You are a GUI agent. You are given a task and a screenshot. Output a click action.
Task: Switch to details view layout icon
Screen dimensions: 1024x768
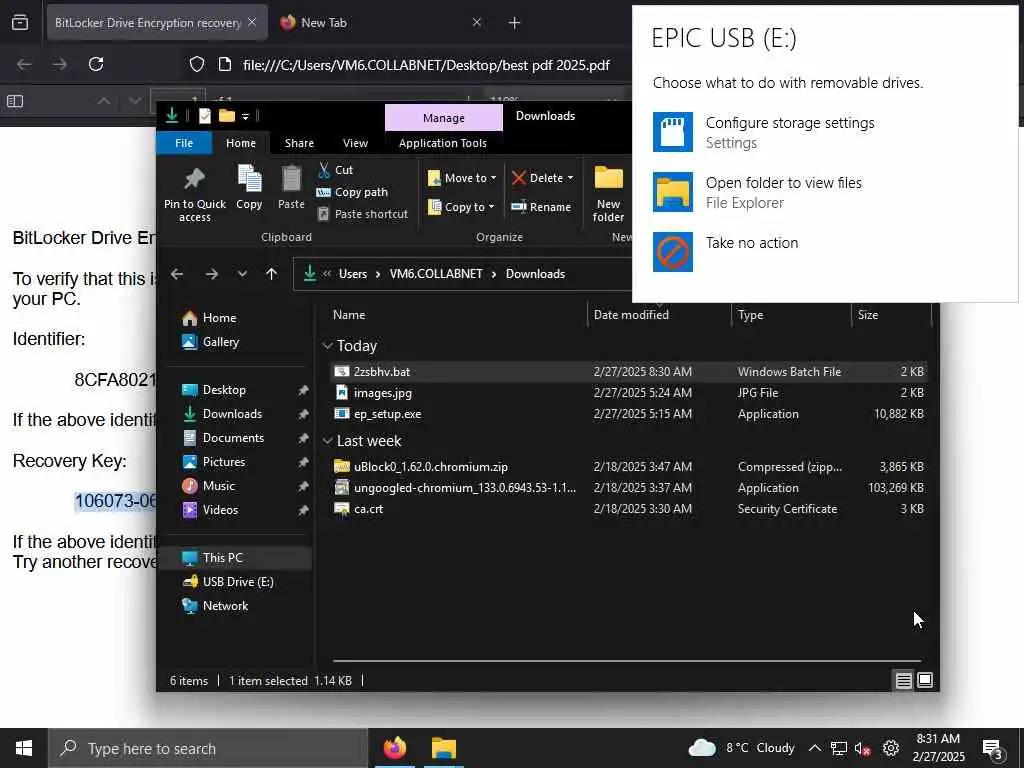pyautogui.click(x=903, y=680)
